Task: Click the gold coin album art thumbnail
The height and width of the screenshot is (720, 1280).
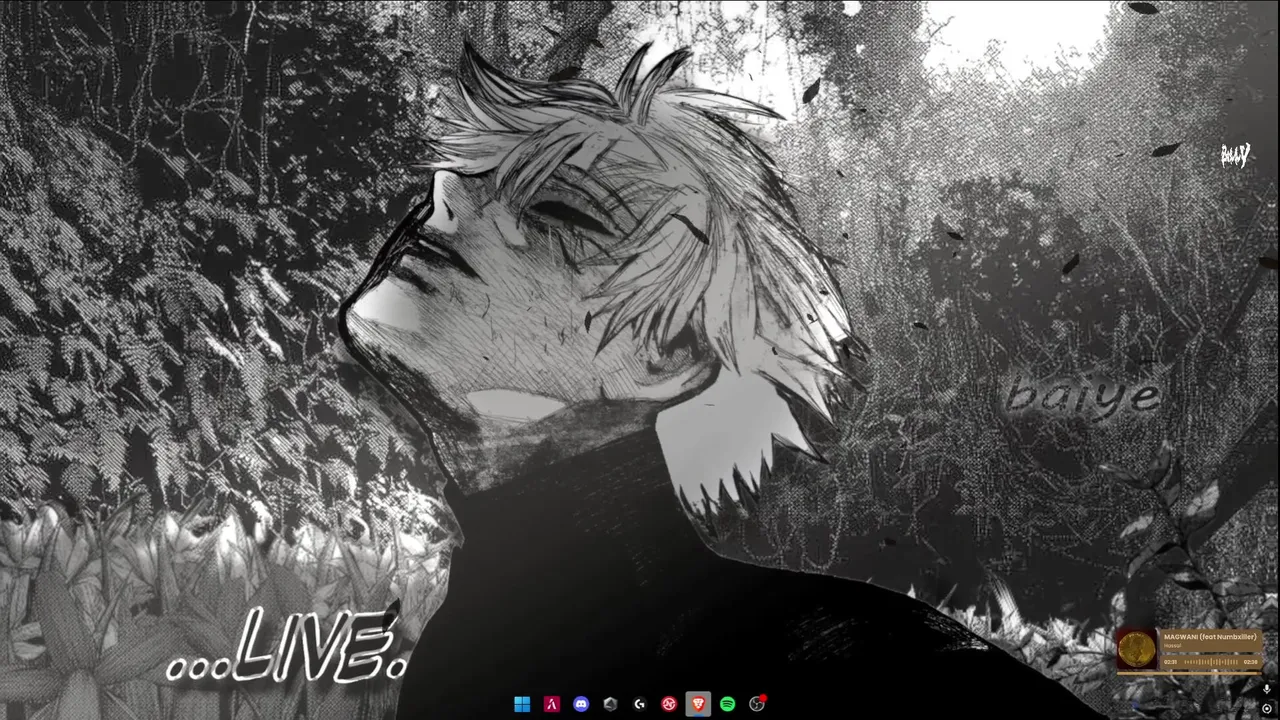Action: [1137, 649]
